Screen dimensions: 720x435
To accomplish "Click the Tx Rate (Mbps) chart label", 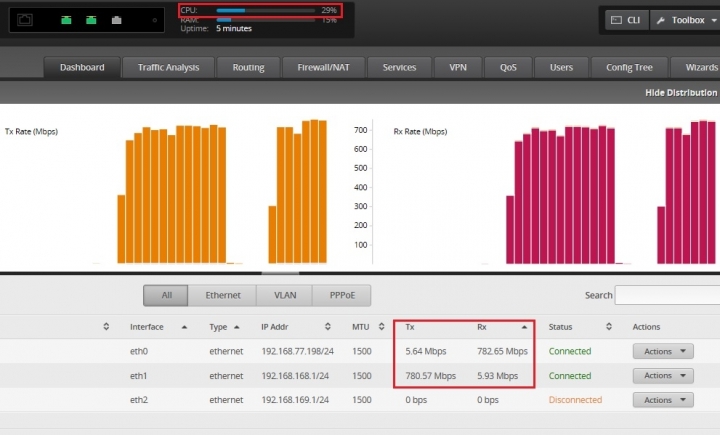I will (x=31, y=132).
